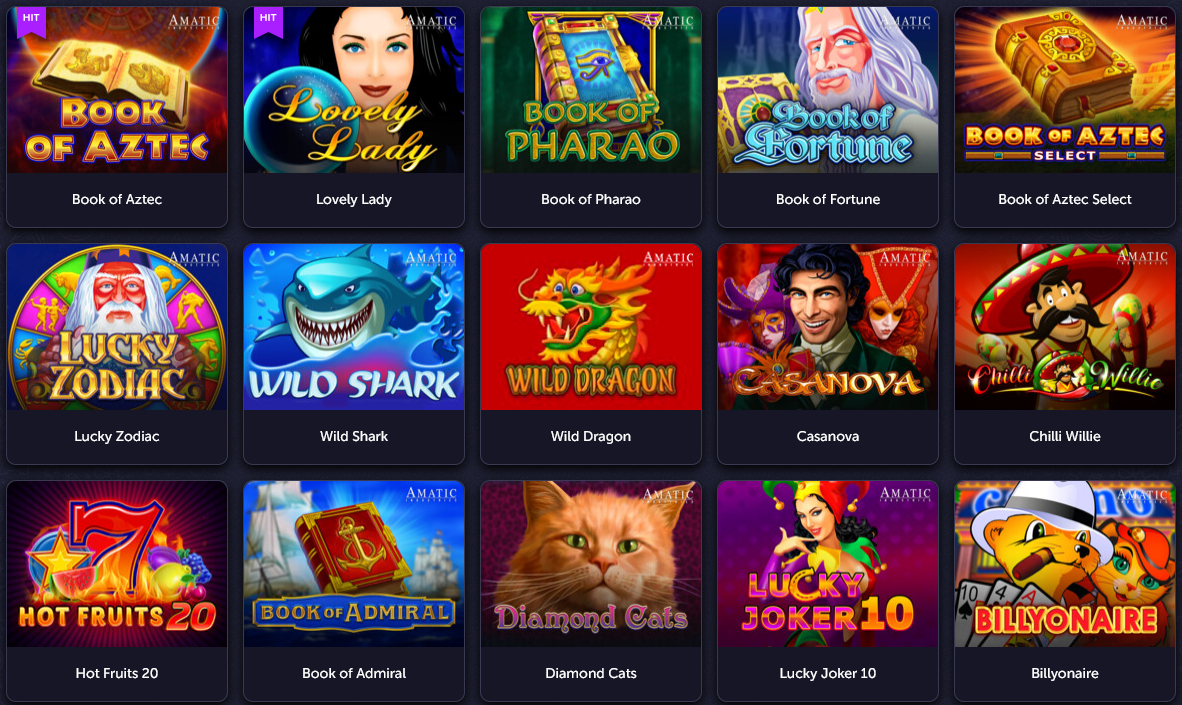Open Book of Aztec Select game tile
The height and width of the screenshot is (705, 1182).
tap(1064, 117)
